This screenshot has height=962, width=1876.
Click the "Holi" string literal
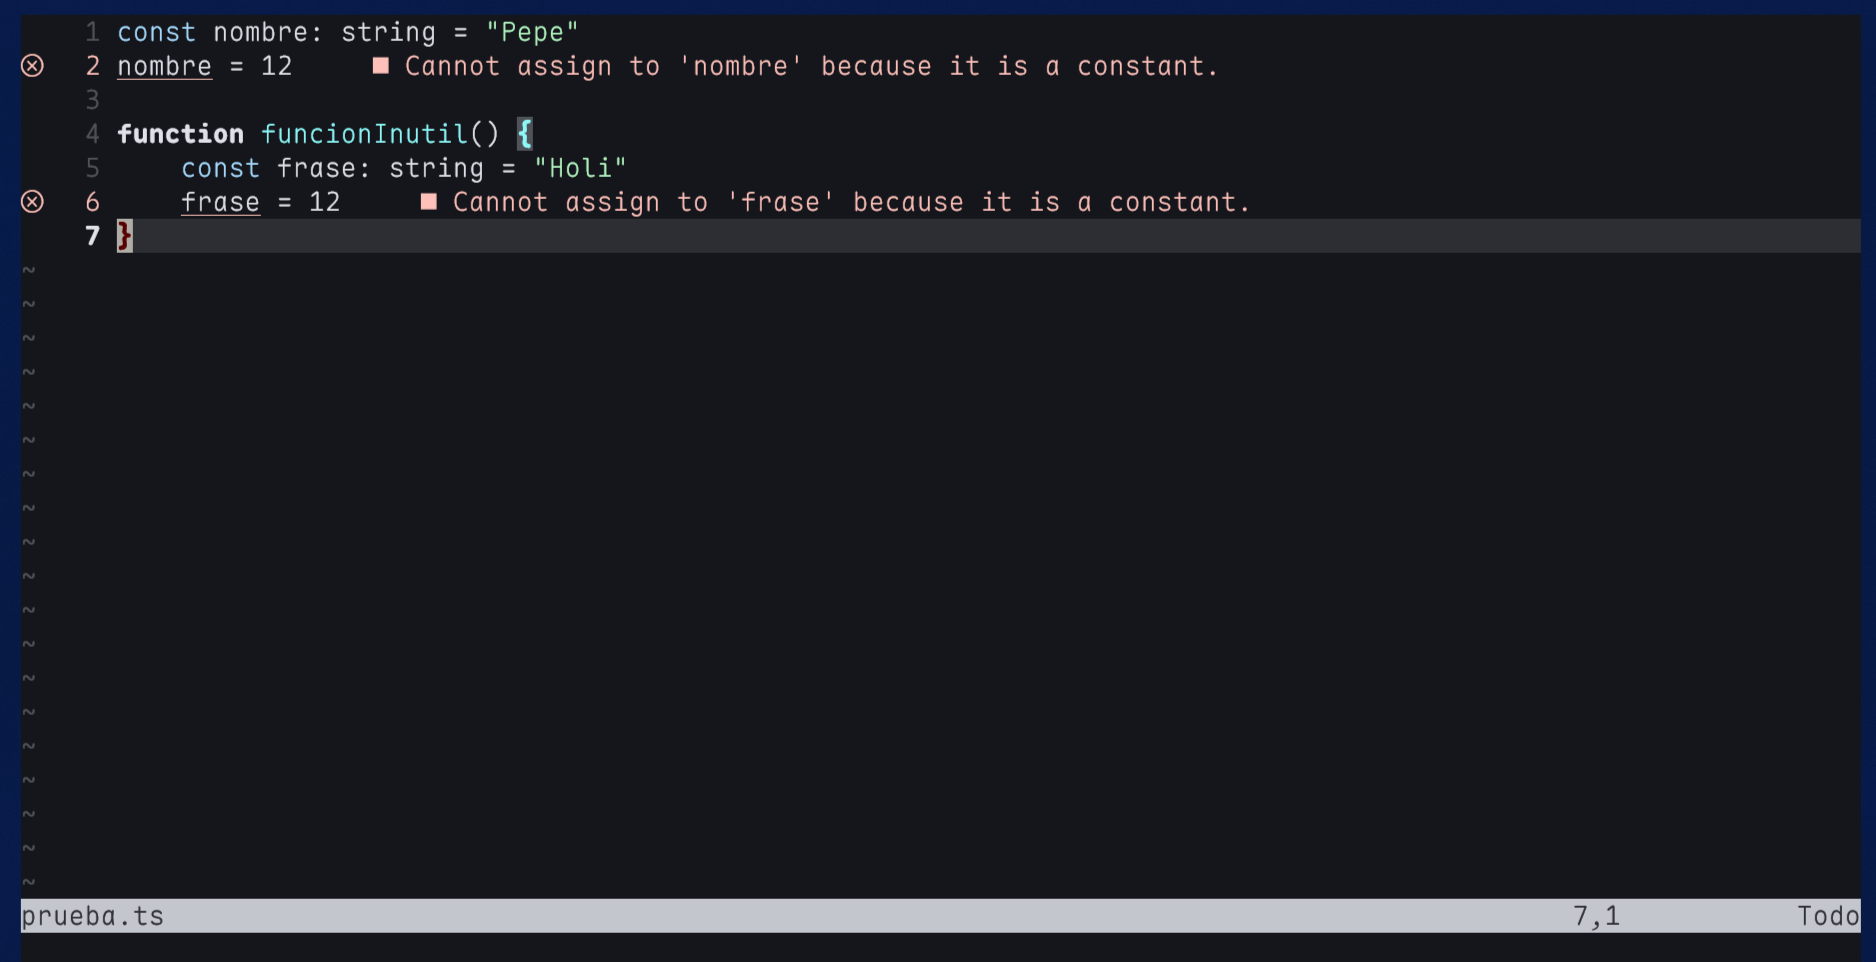point(580,168)
